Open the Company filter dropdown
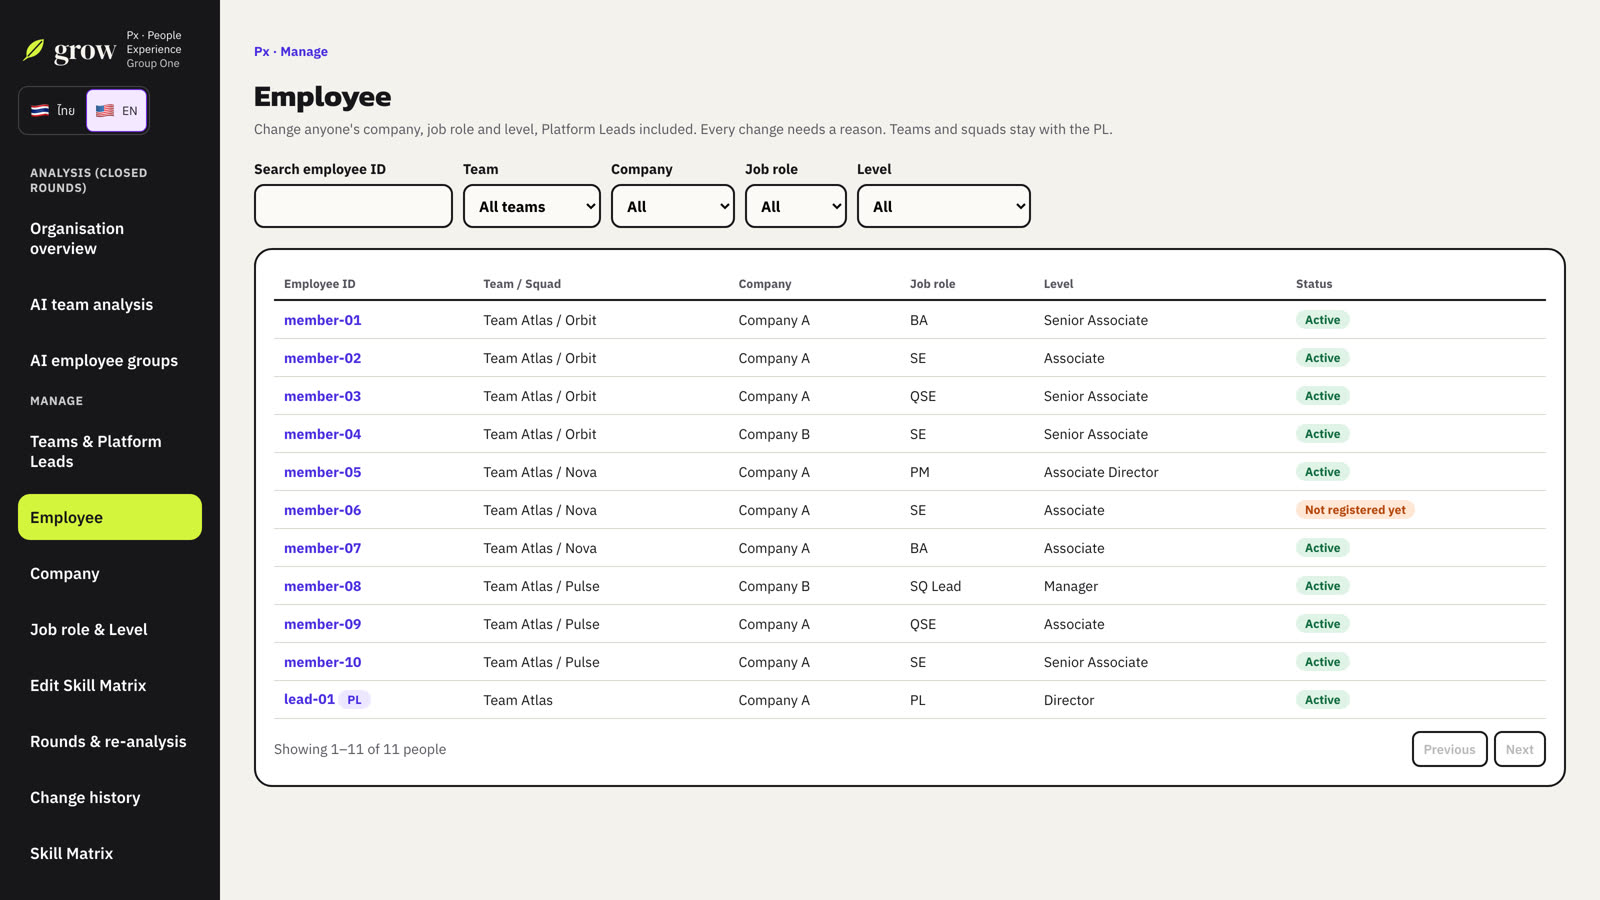Screen dimensions: 1600x900 [x=673, y=206]
